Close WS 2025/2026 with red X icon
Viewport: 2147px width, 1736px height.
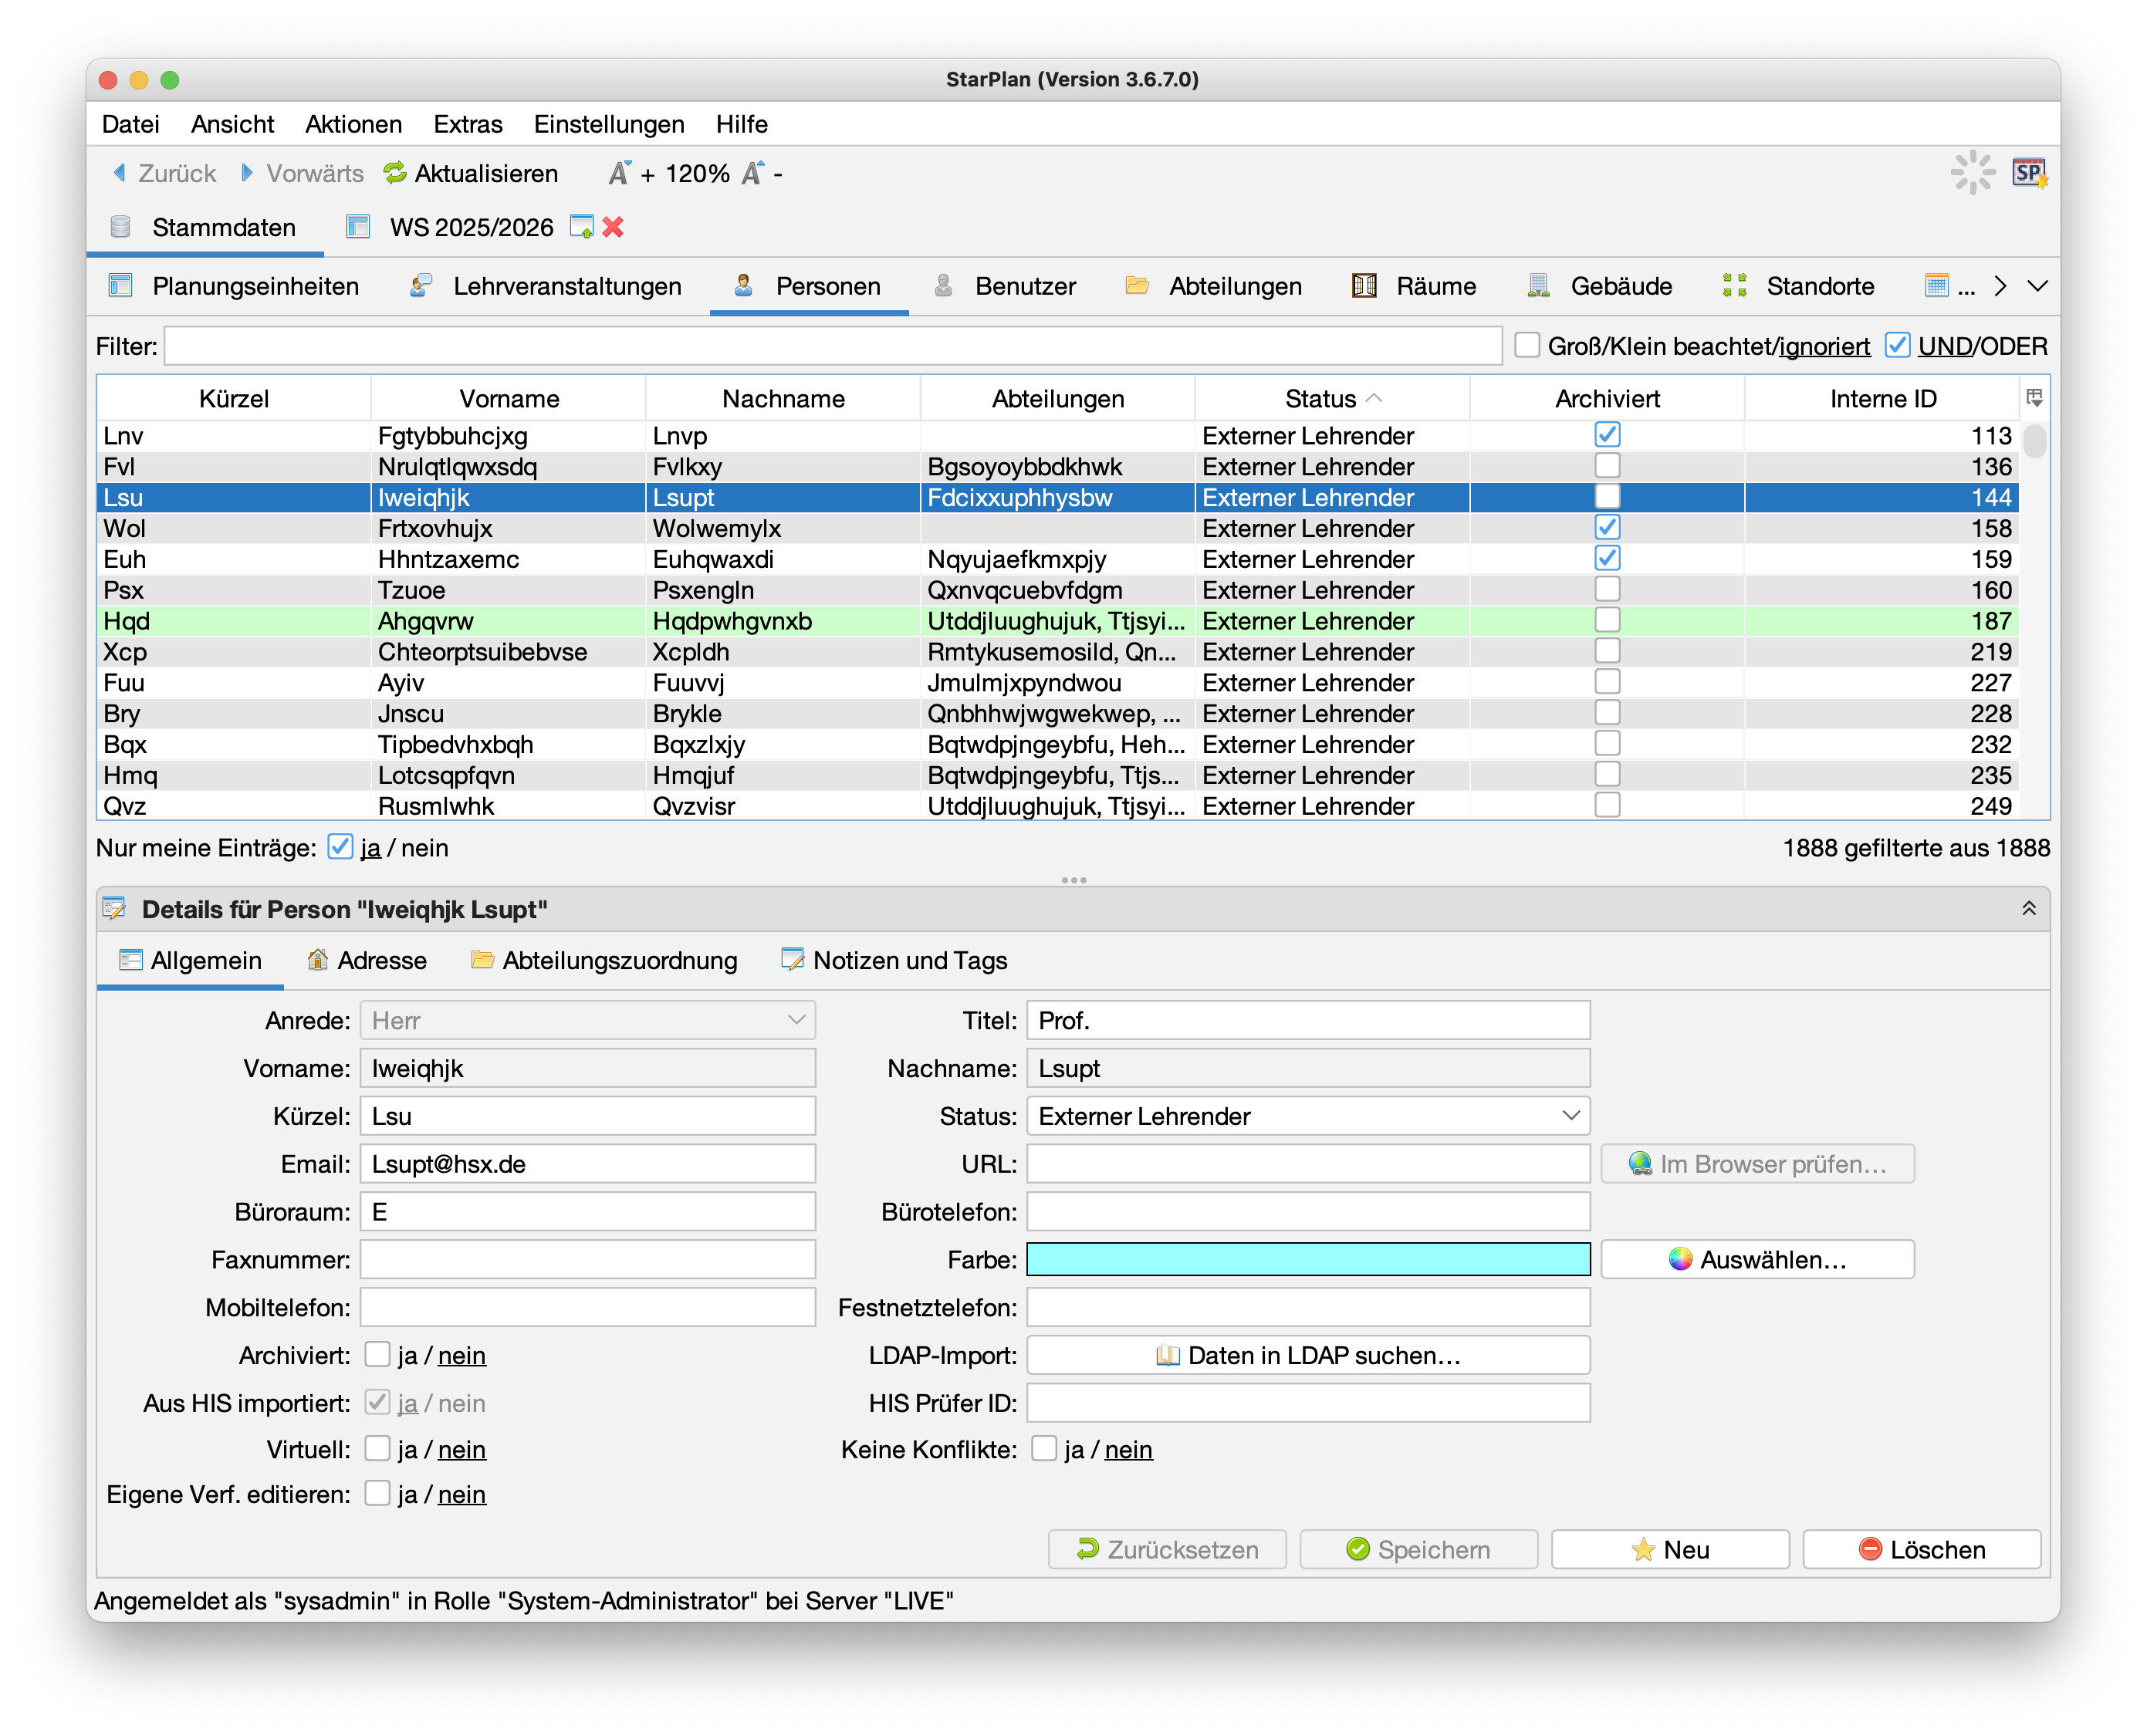(x=613, y=227)
